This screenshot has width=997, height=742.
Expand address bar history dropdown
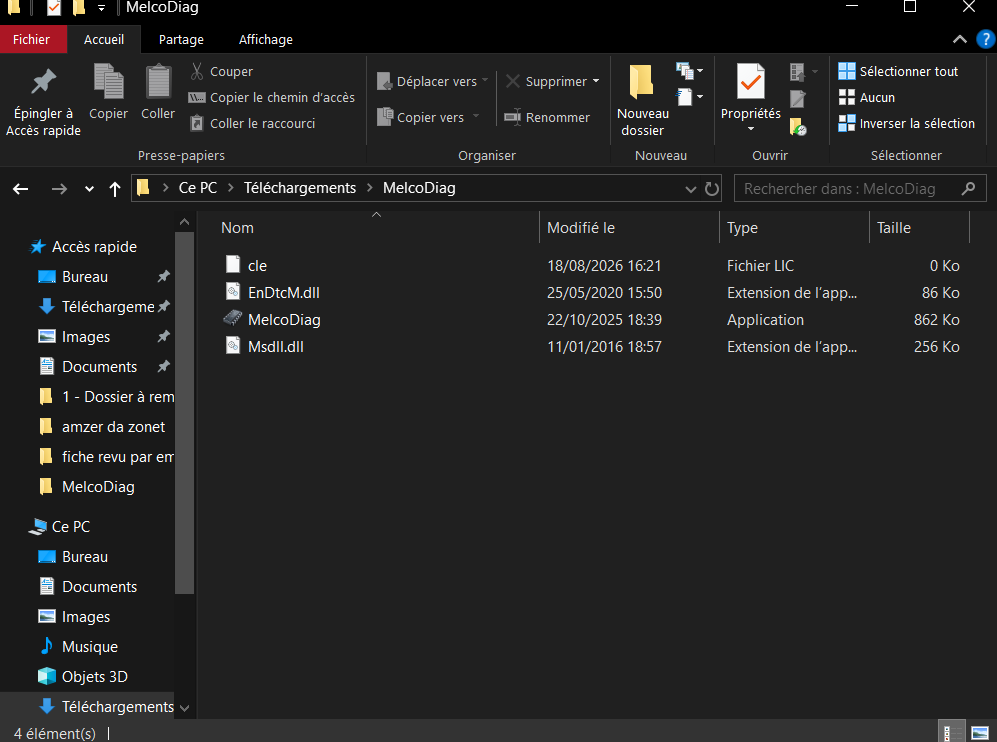point(691,189)
